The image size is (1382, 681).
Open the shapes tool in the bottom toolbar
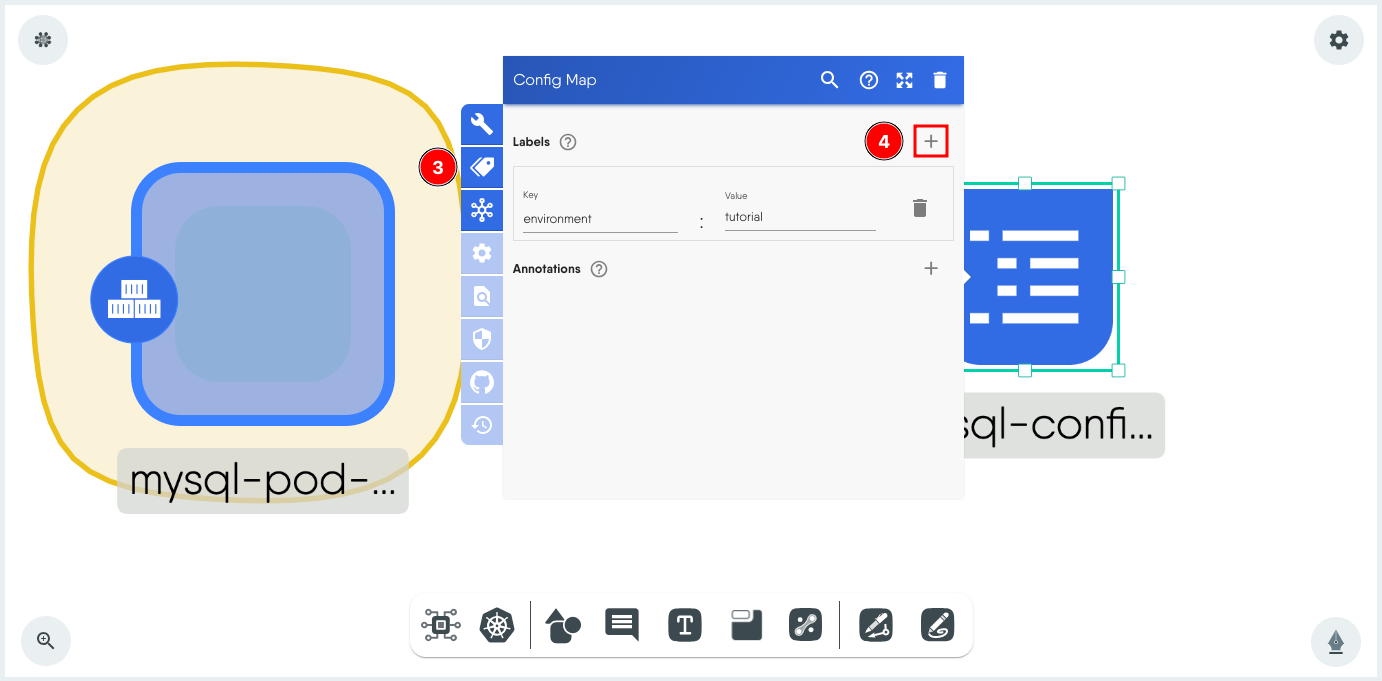click(x=562, y=625)
